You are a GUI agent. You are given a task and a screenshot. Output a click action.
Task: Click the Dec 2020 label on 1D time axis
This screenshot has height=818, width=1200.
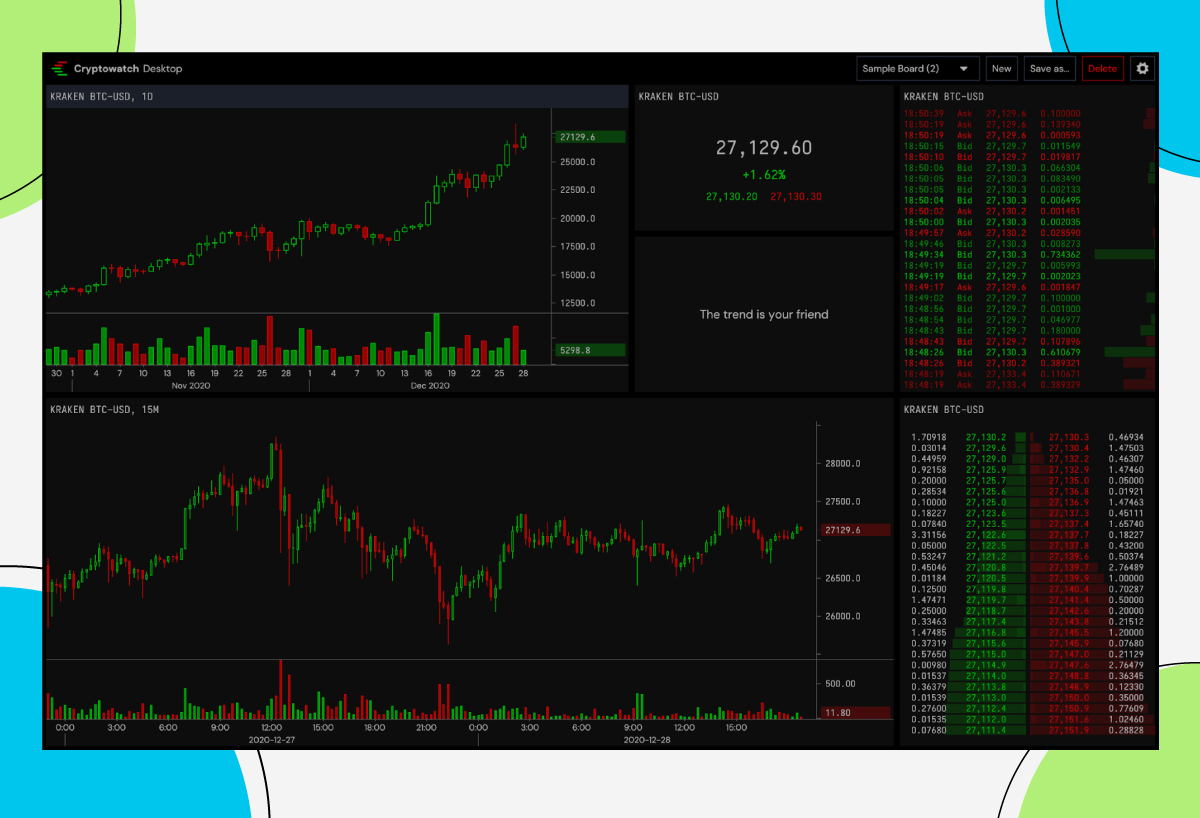[x=430, y=385]
